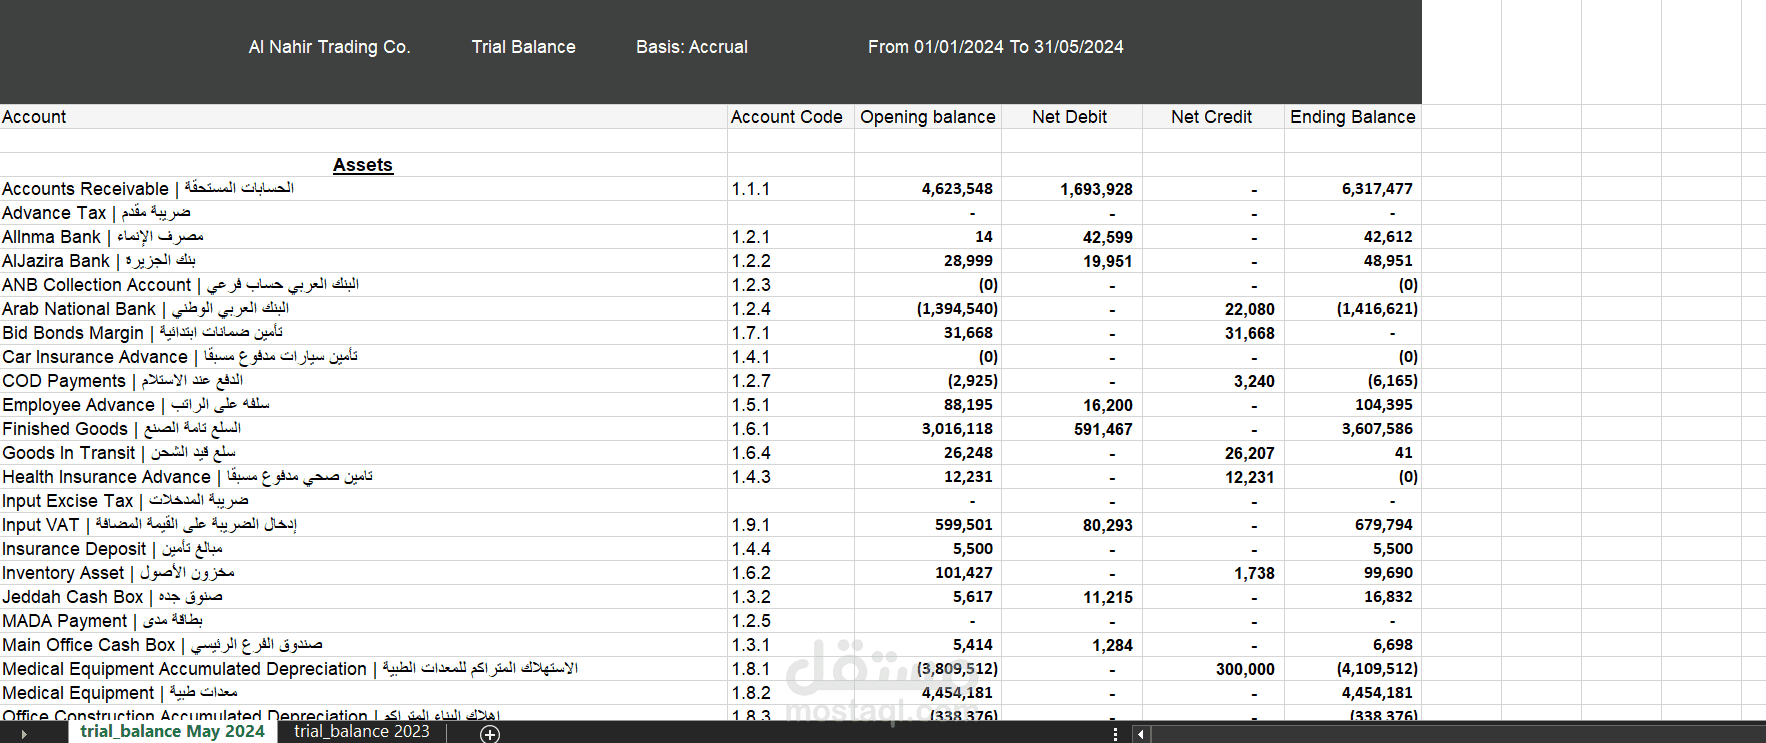1766x743 pixels.
Task: Select the Finished Goods account cell
Action: point(363,429)
